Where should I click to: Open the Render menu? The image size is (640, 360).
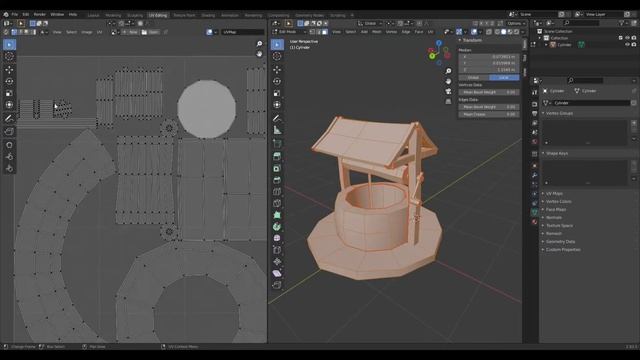(x=40, y=14)
